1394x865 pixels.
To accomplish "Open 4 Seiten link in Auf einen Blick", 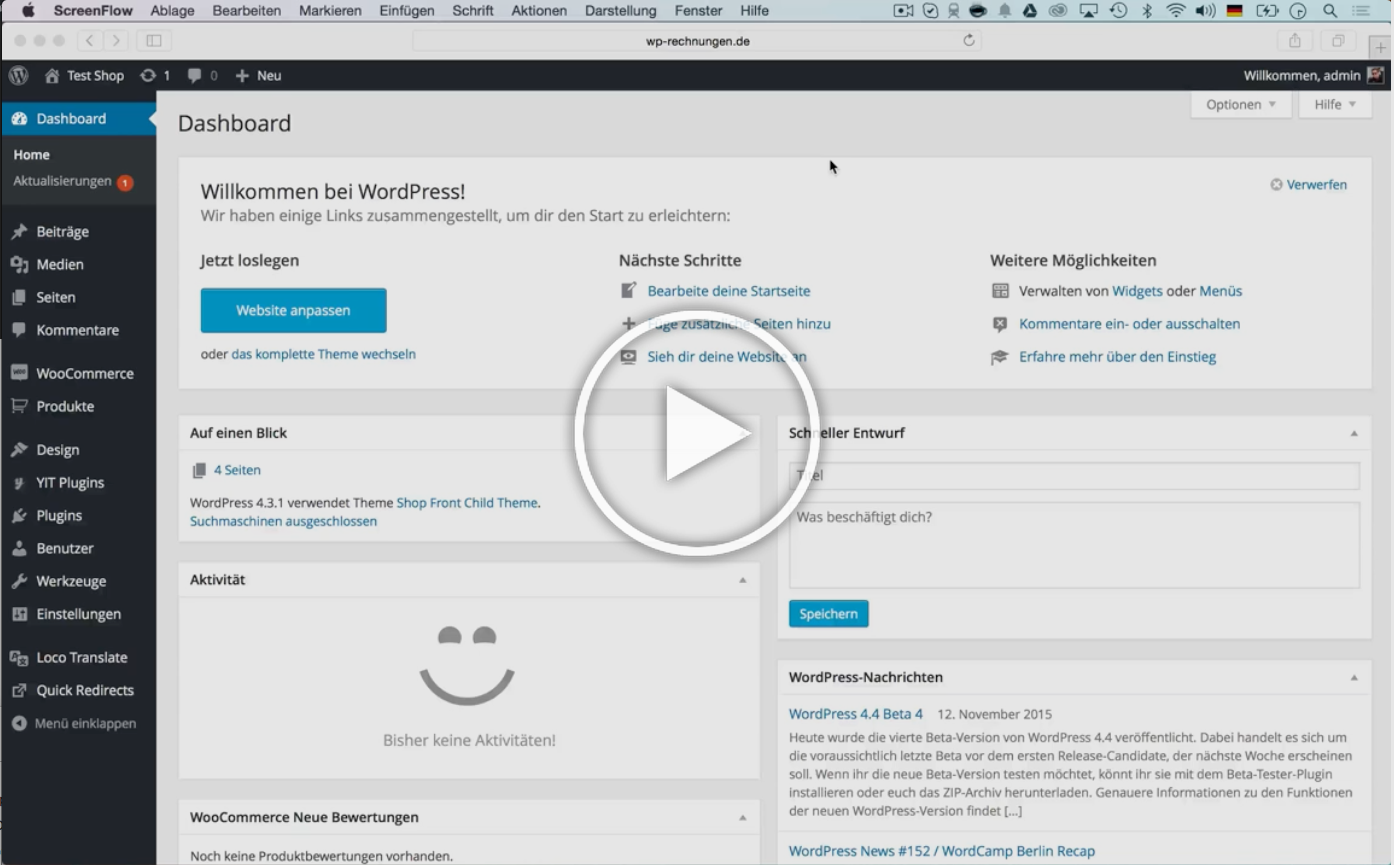I will [237, 470].
